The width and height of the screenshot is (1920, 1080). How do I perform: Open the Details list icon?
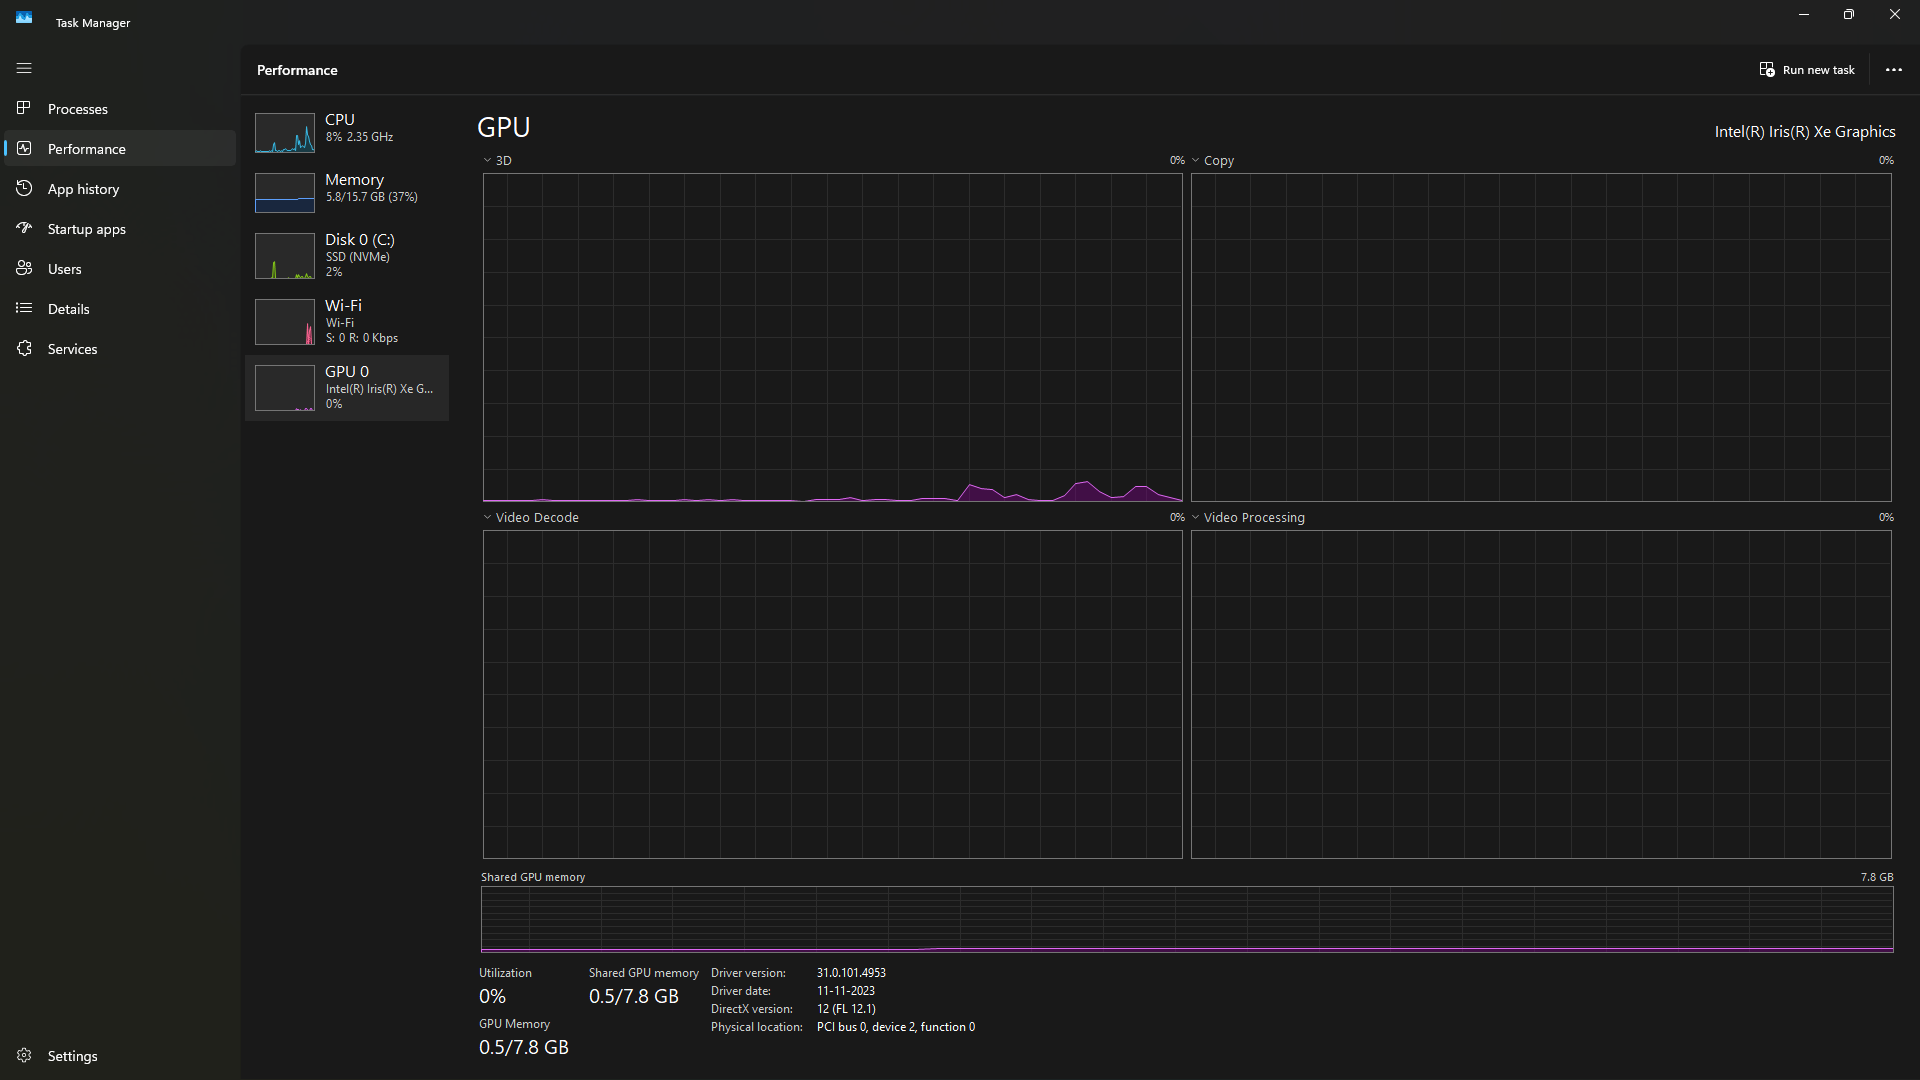[x=24, y=308]
